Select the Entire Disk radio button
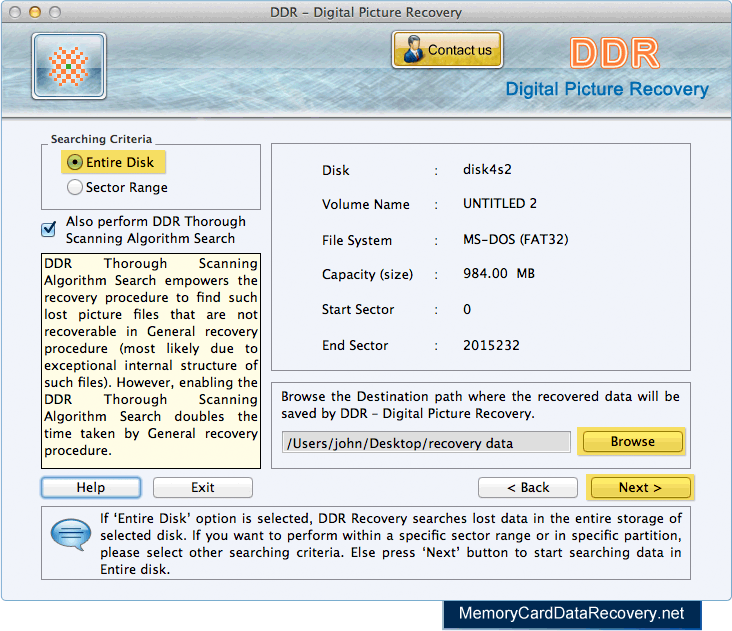Image resolution: width=732 pixels, height=631 pixels. [74, 162]
